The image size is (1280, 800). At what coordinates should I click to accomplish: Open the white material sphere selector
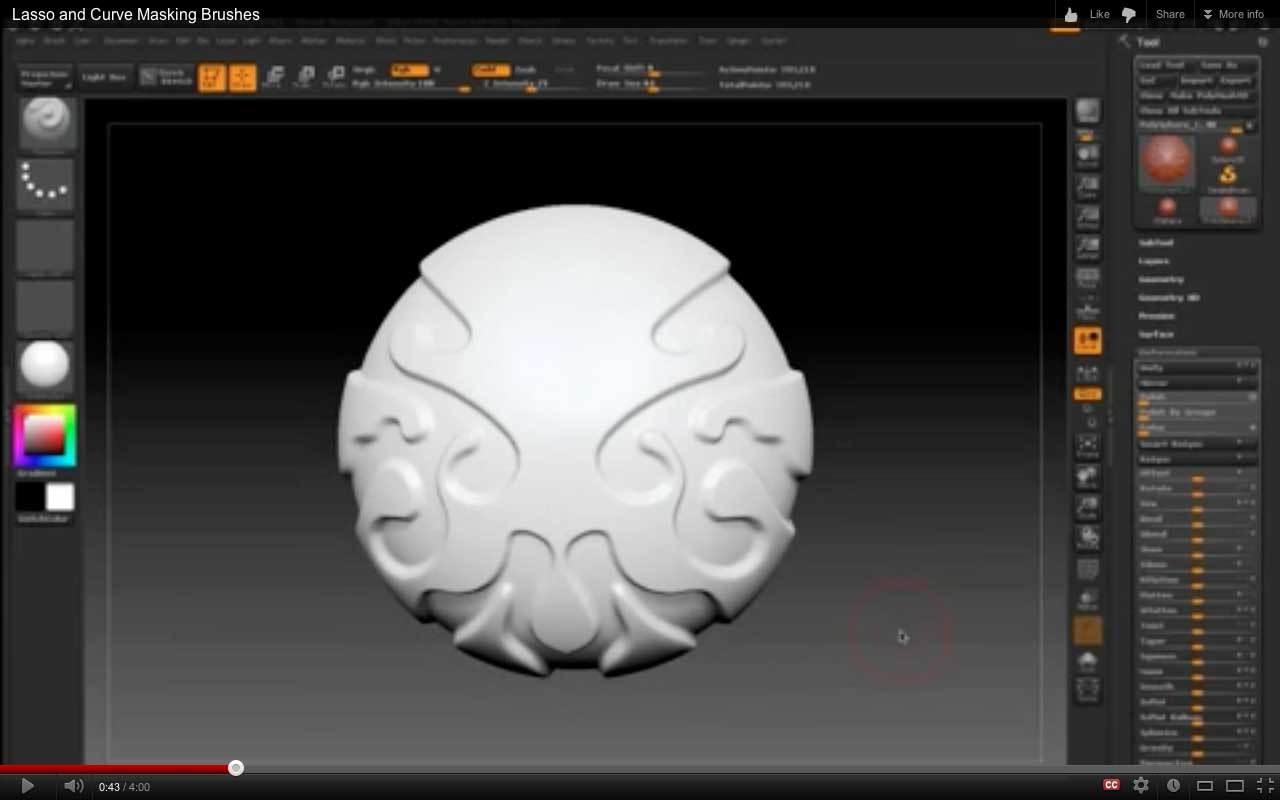(45, 366)
